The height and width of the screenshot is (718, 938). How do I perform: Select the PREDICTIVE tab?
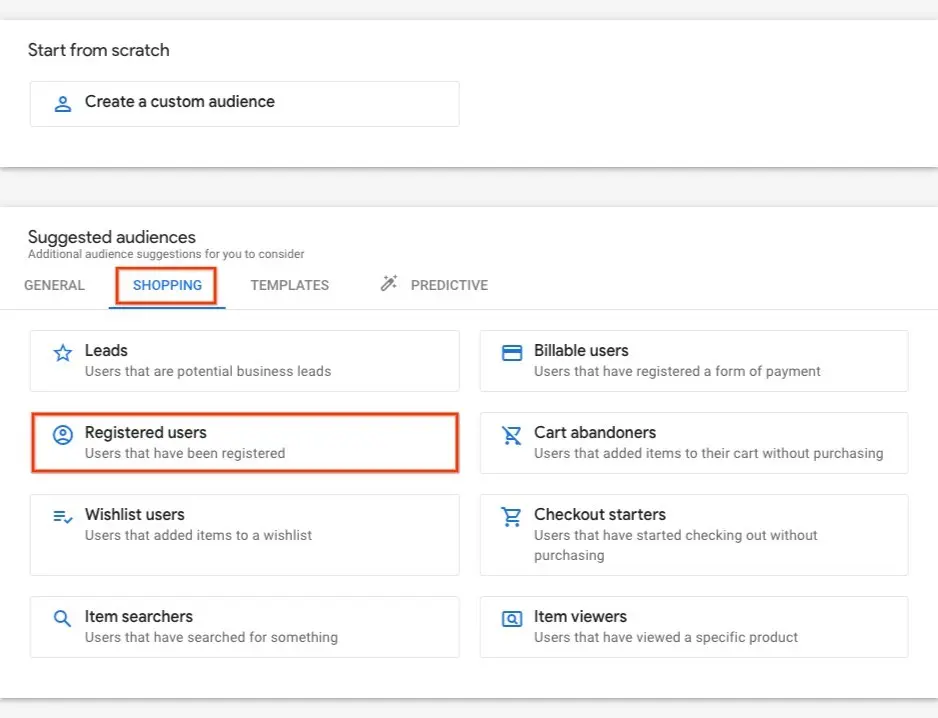tap(448, 285)
